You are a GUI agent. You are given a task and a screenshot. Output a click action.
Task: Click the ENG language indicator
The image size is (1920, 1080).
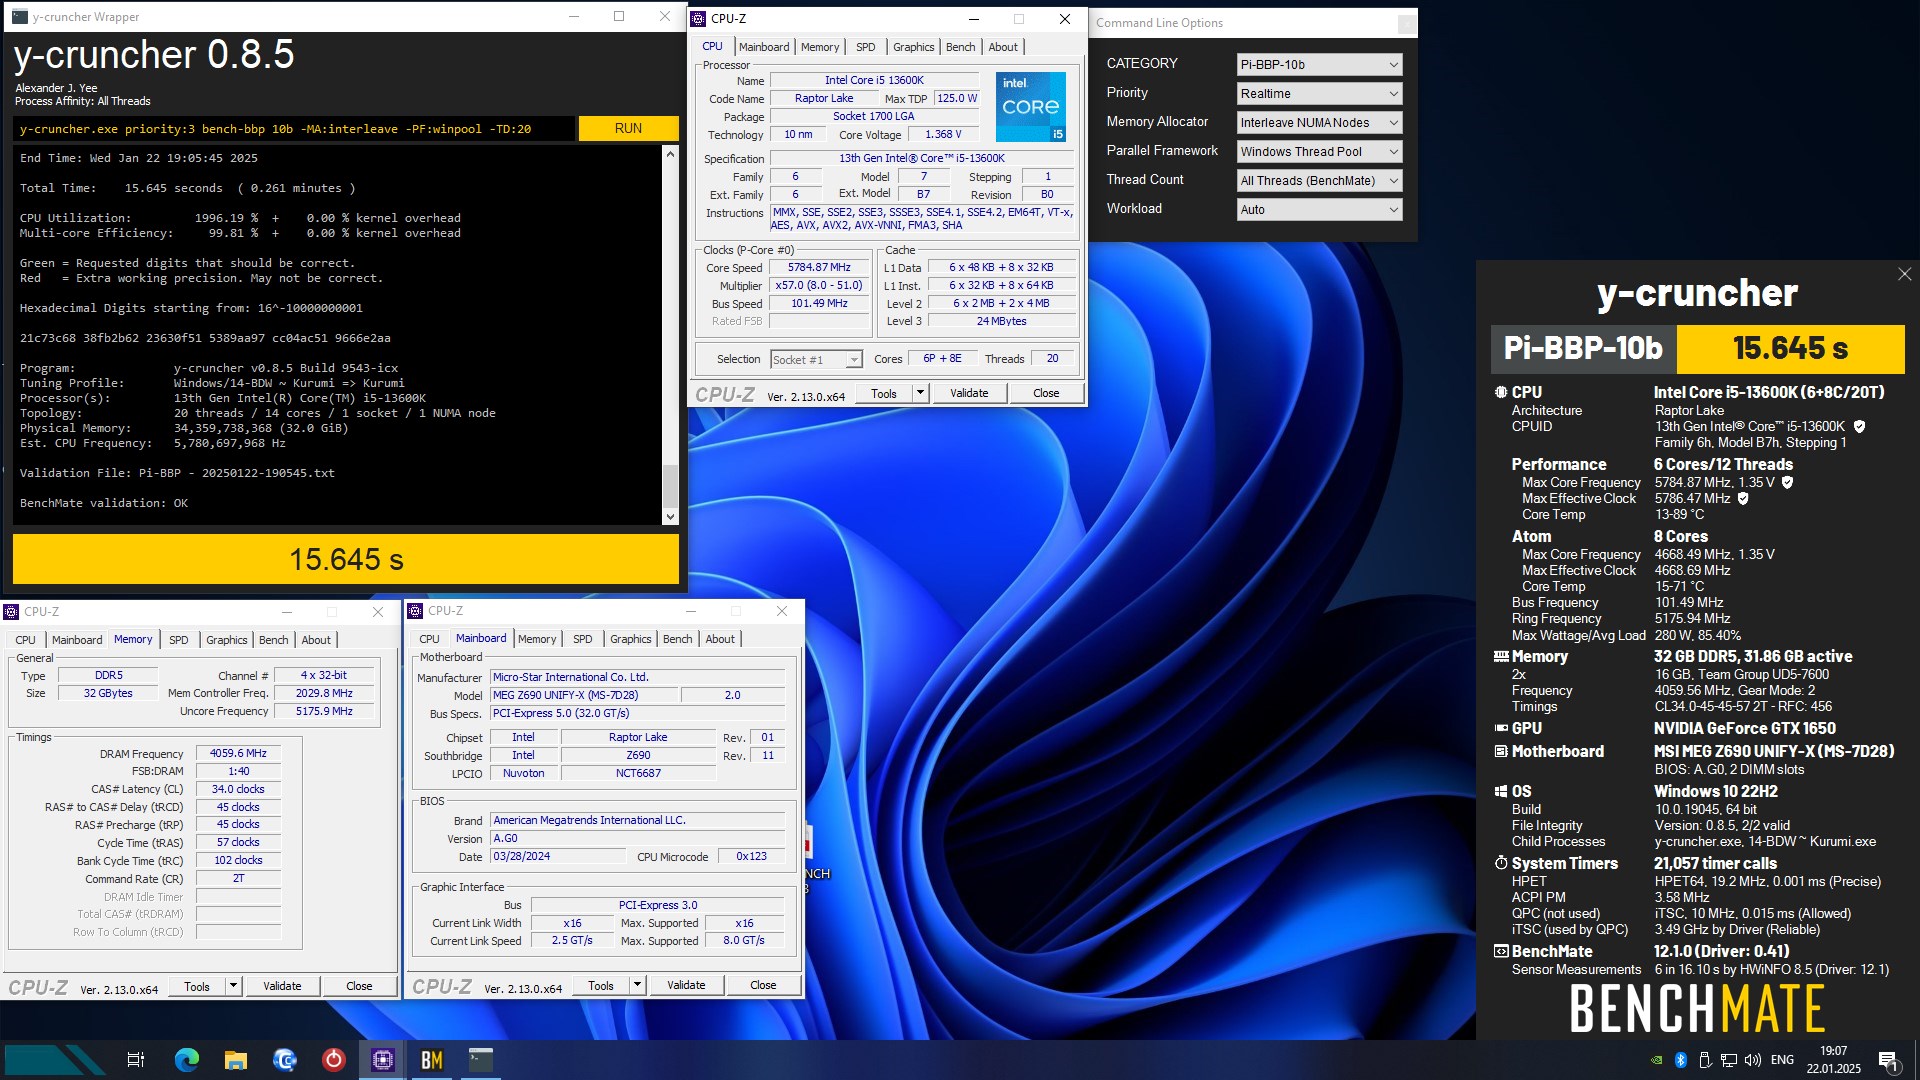[x=1782, y=1060]
